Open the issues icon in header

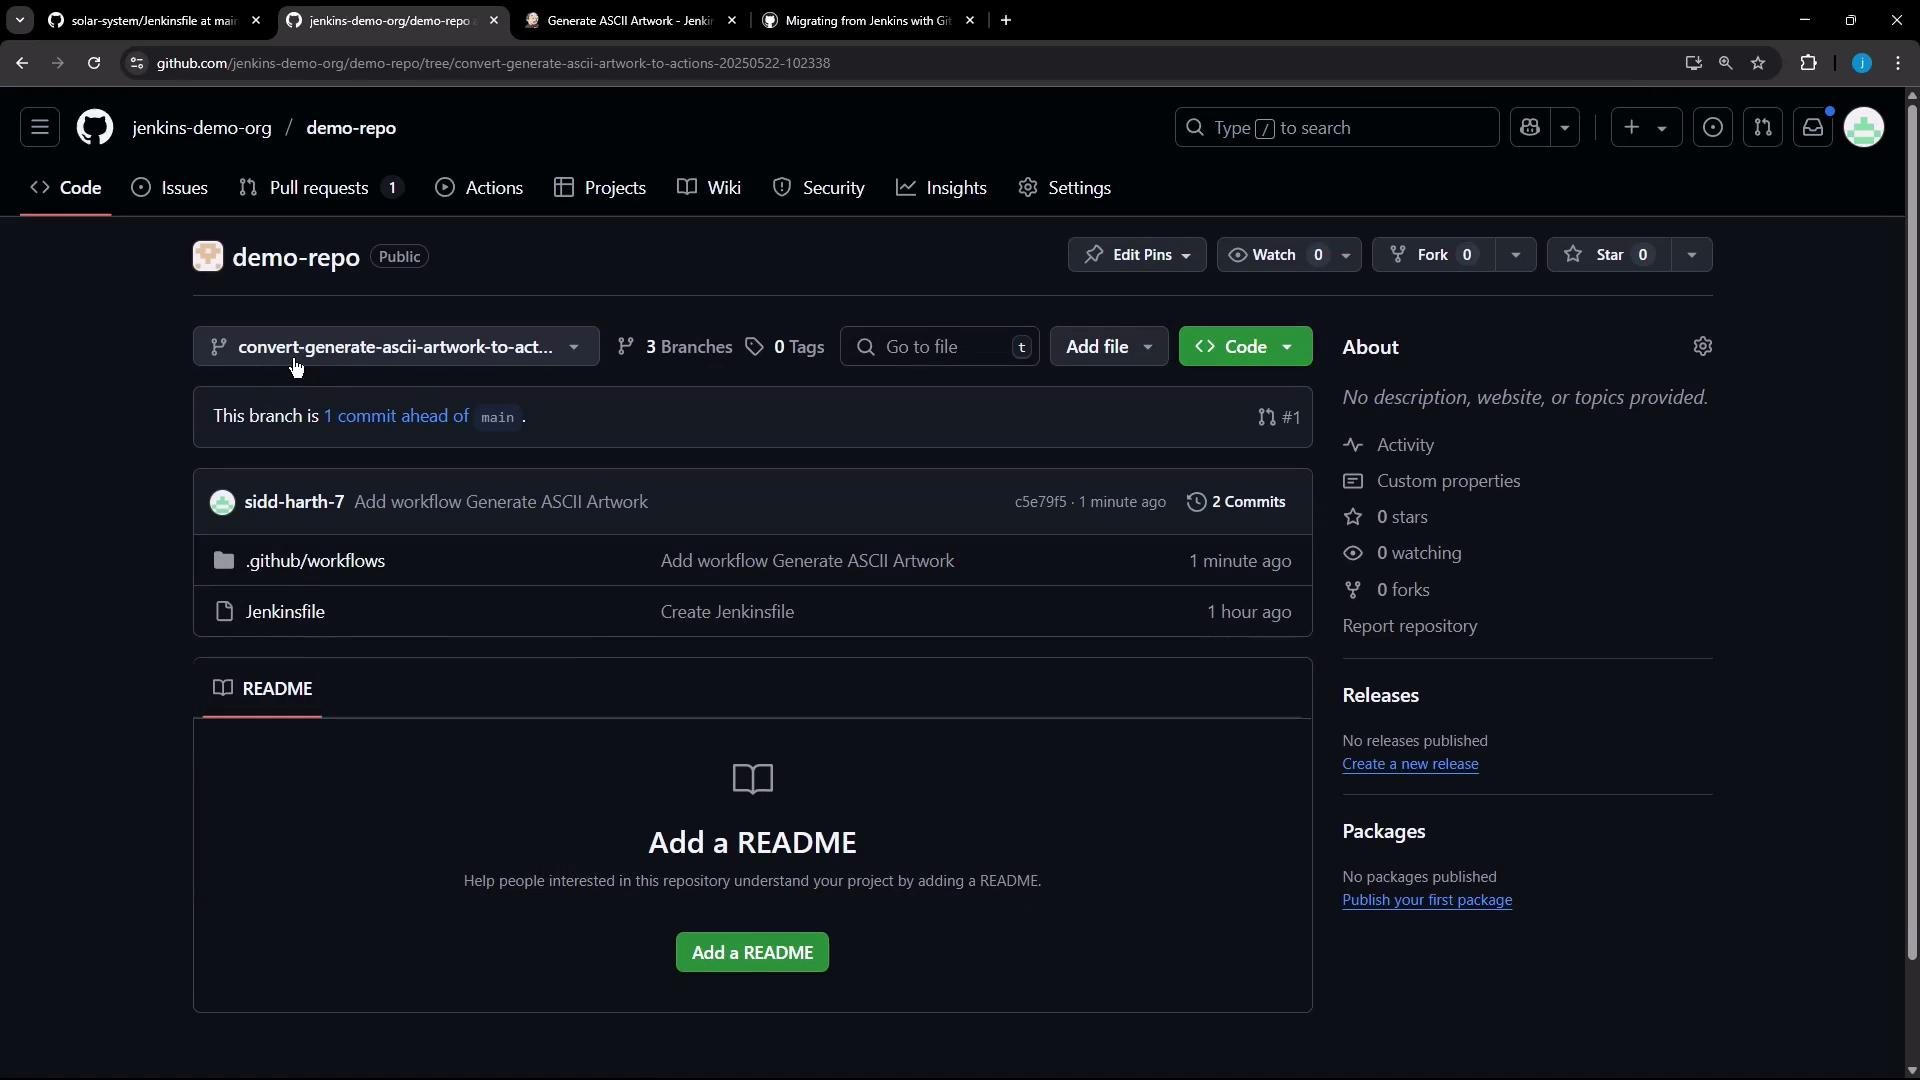pos(1713,128)
